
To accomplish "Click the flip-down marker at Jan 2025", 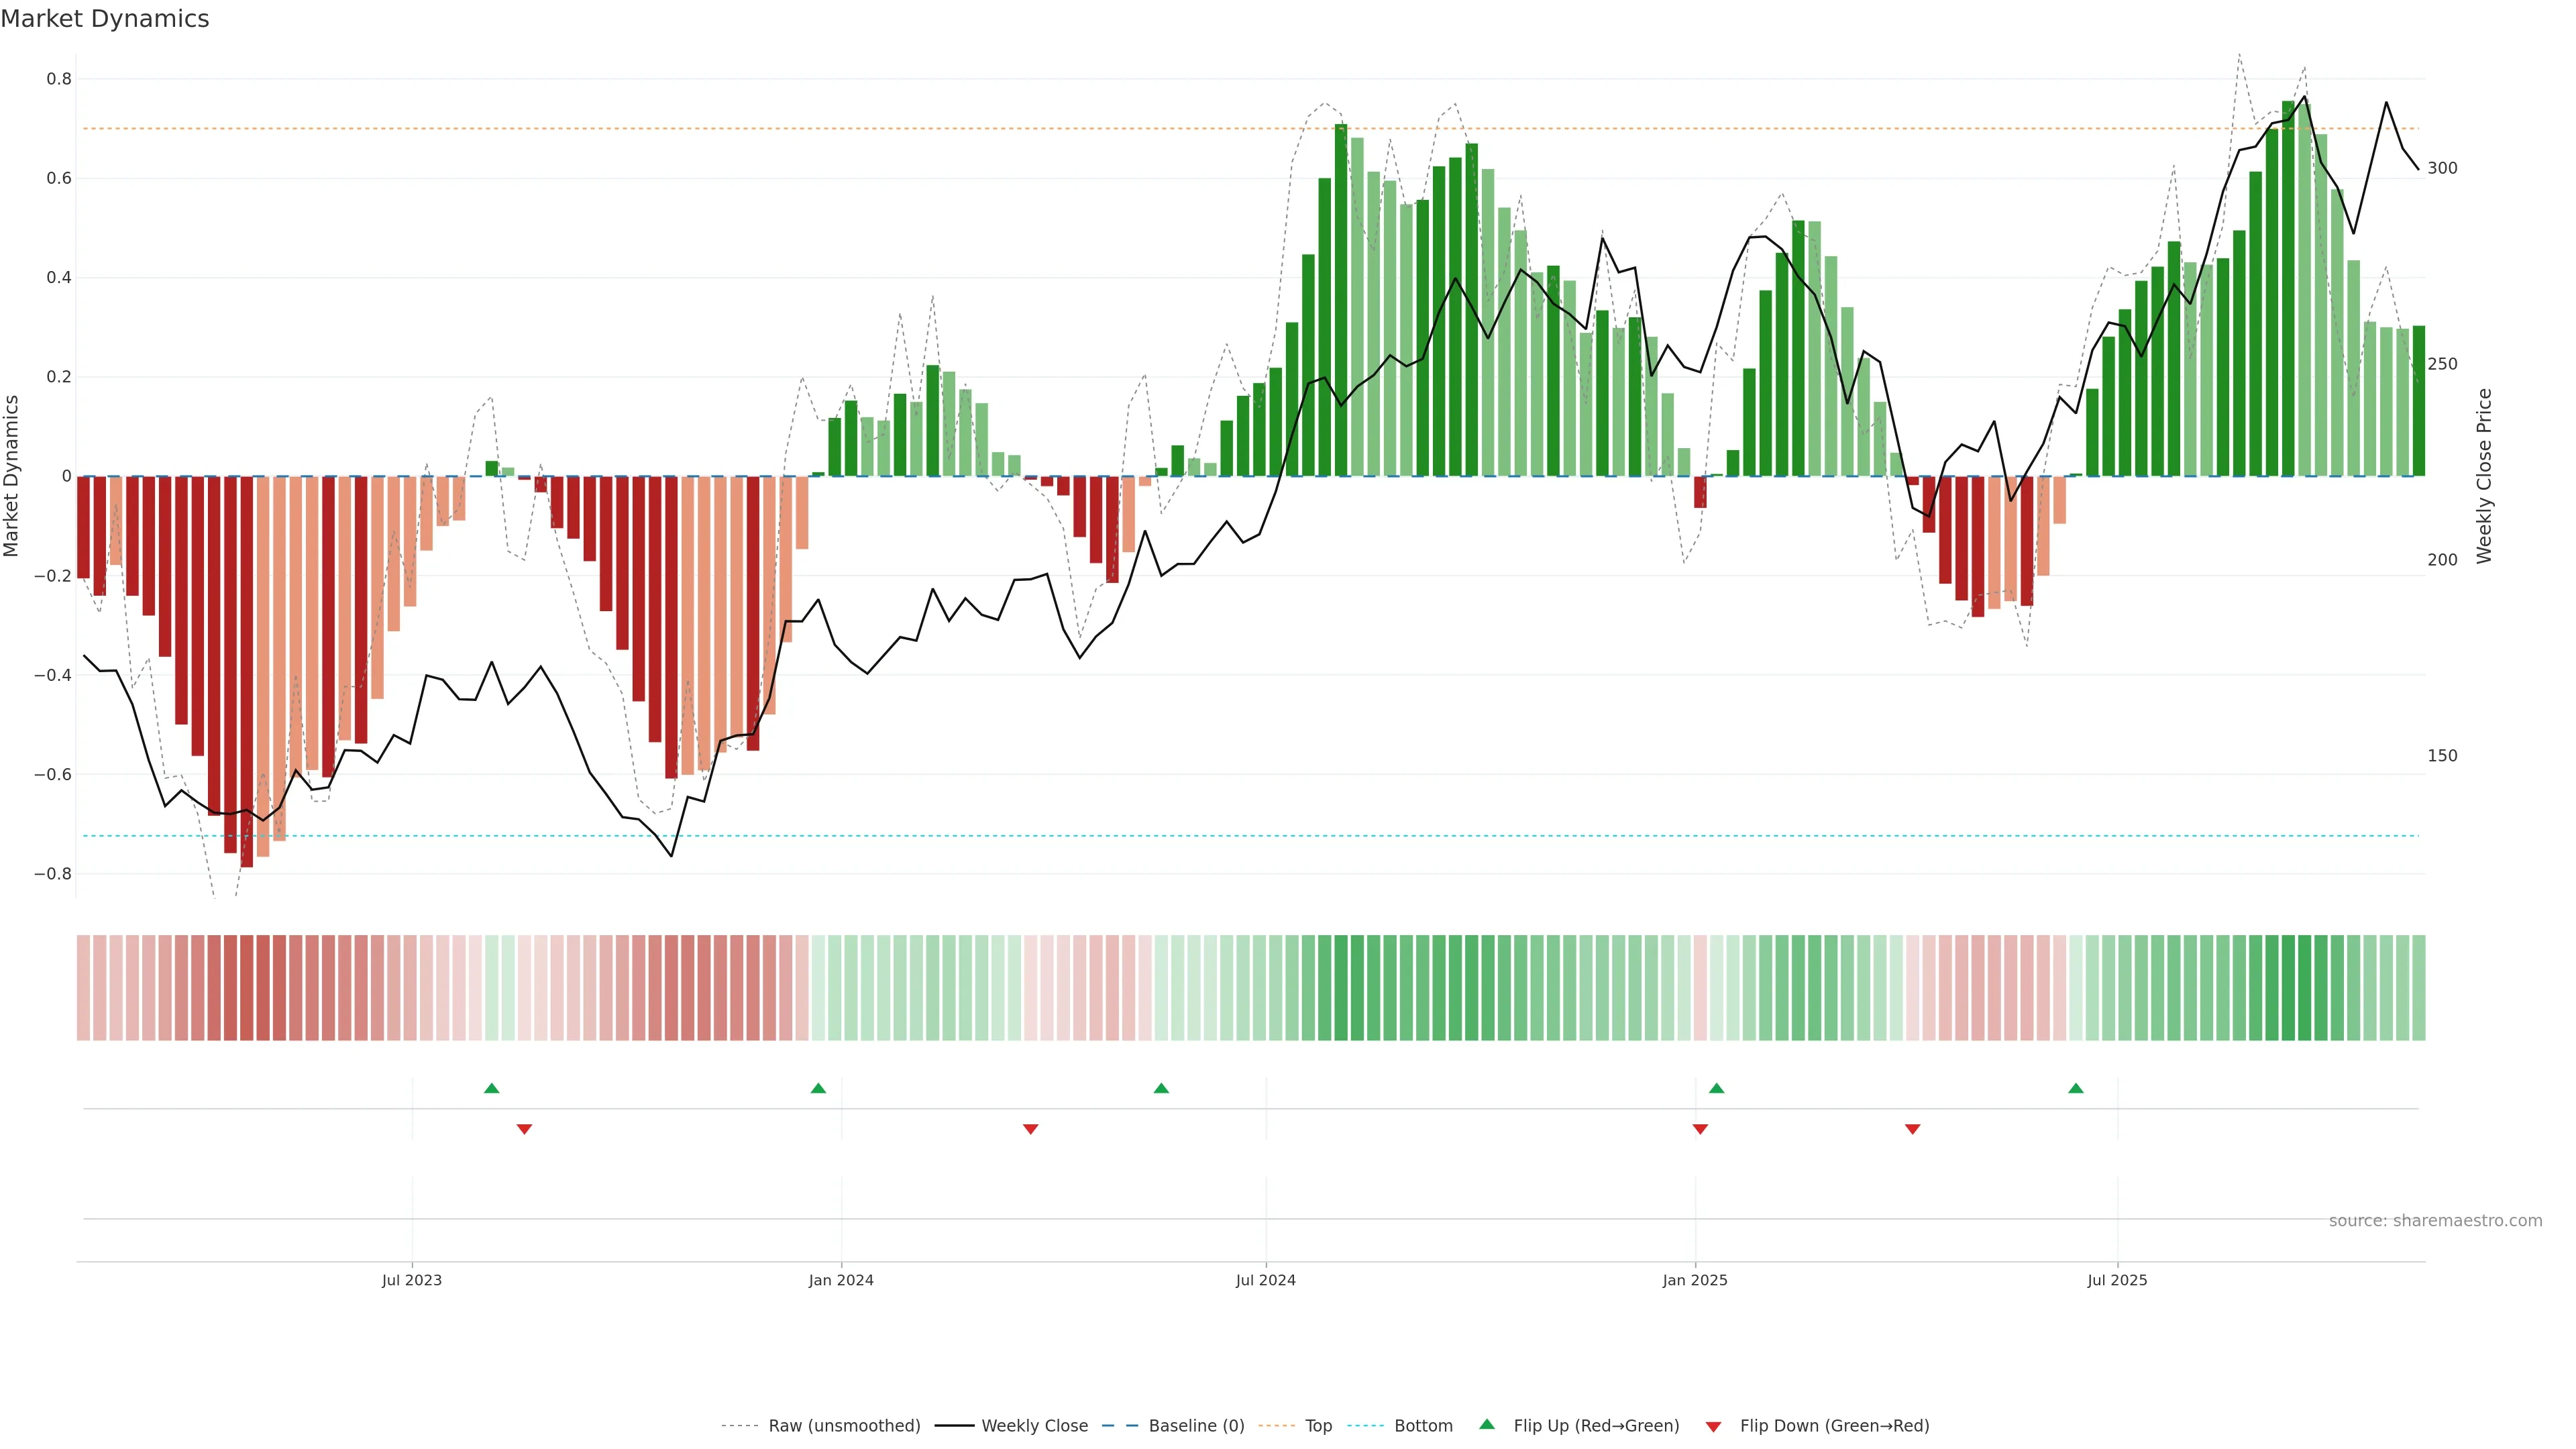I will click(1700, 1129).
